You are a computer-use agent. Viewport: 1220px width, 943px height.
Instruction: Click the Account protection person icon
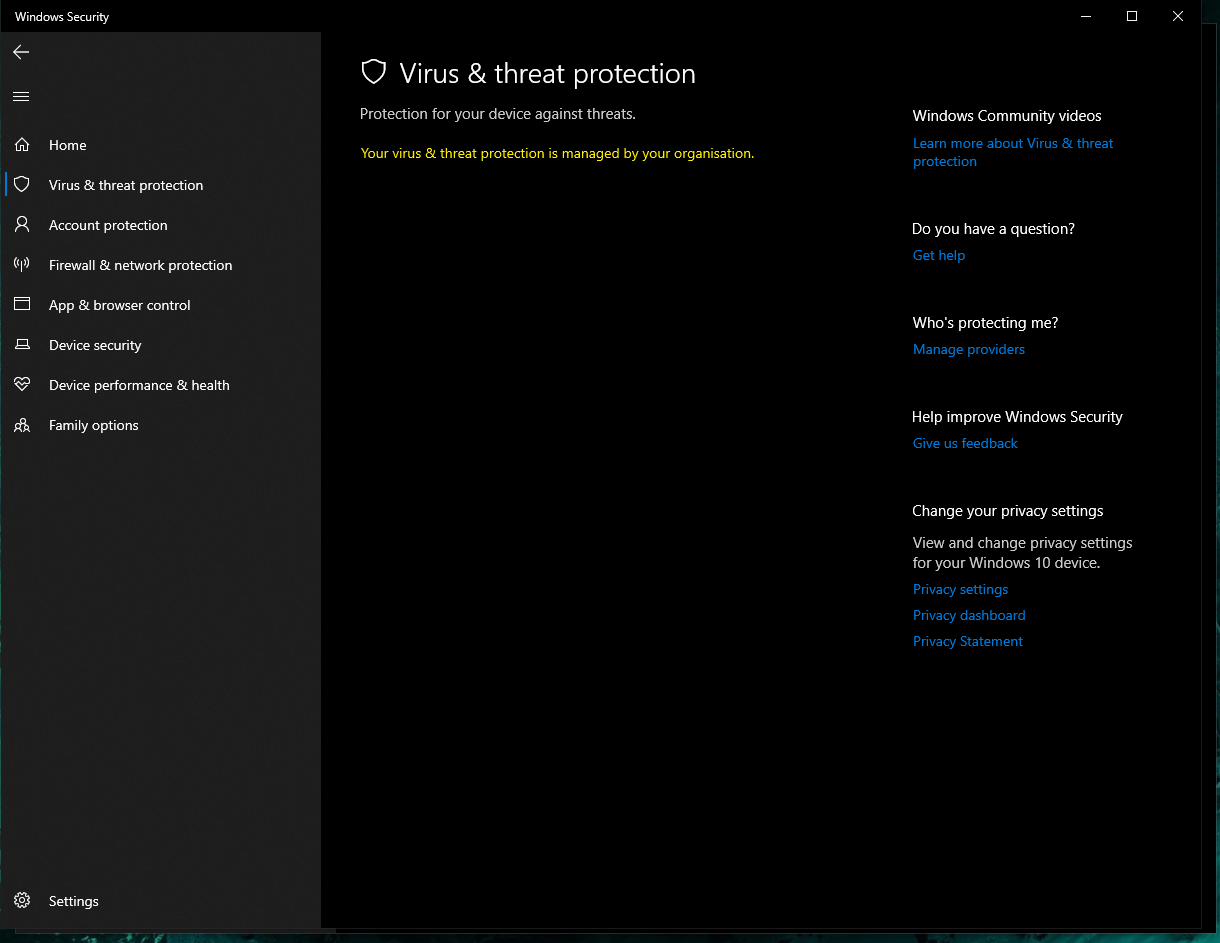tap(22, 225)
